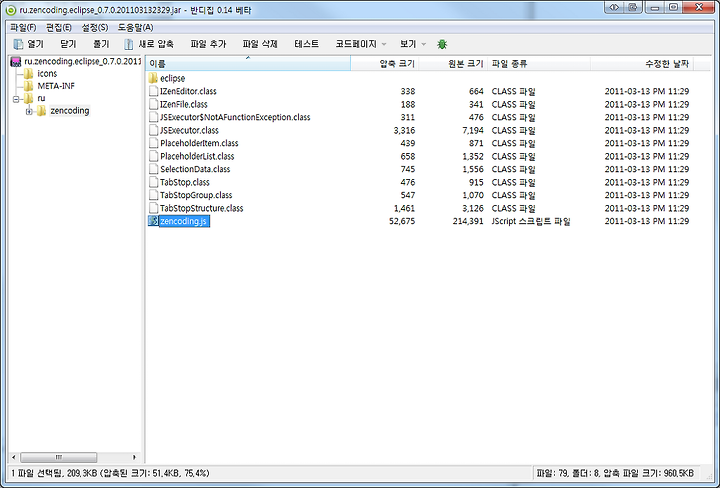The width and height of the screenshot is (720, 488).
Task: Click the New Archive (새로 압축) toolbar icon
Action: click(129, 44)
